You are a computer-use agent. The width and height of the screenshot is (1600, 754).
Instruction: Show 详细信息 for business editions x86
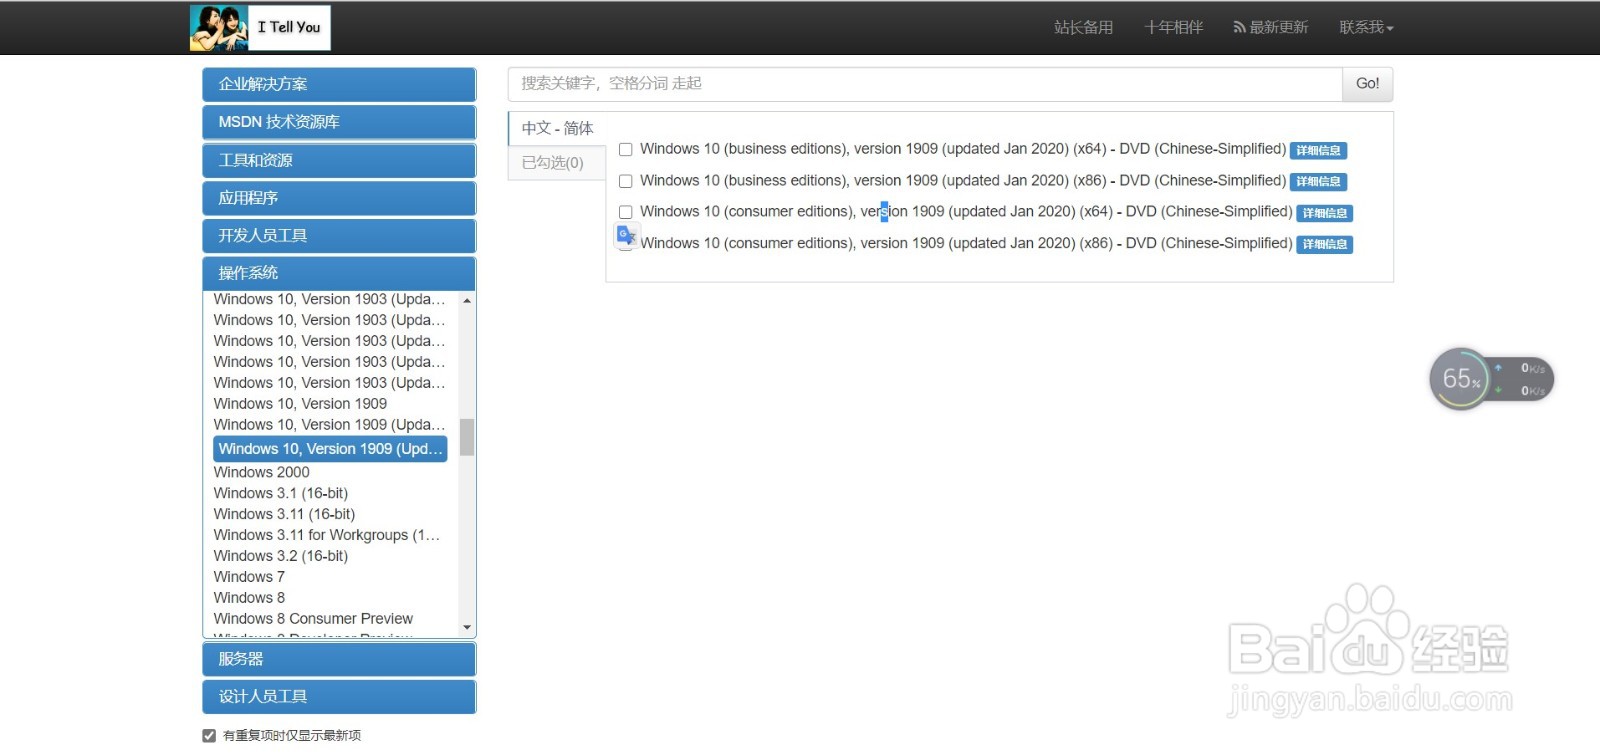1318,182
